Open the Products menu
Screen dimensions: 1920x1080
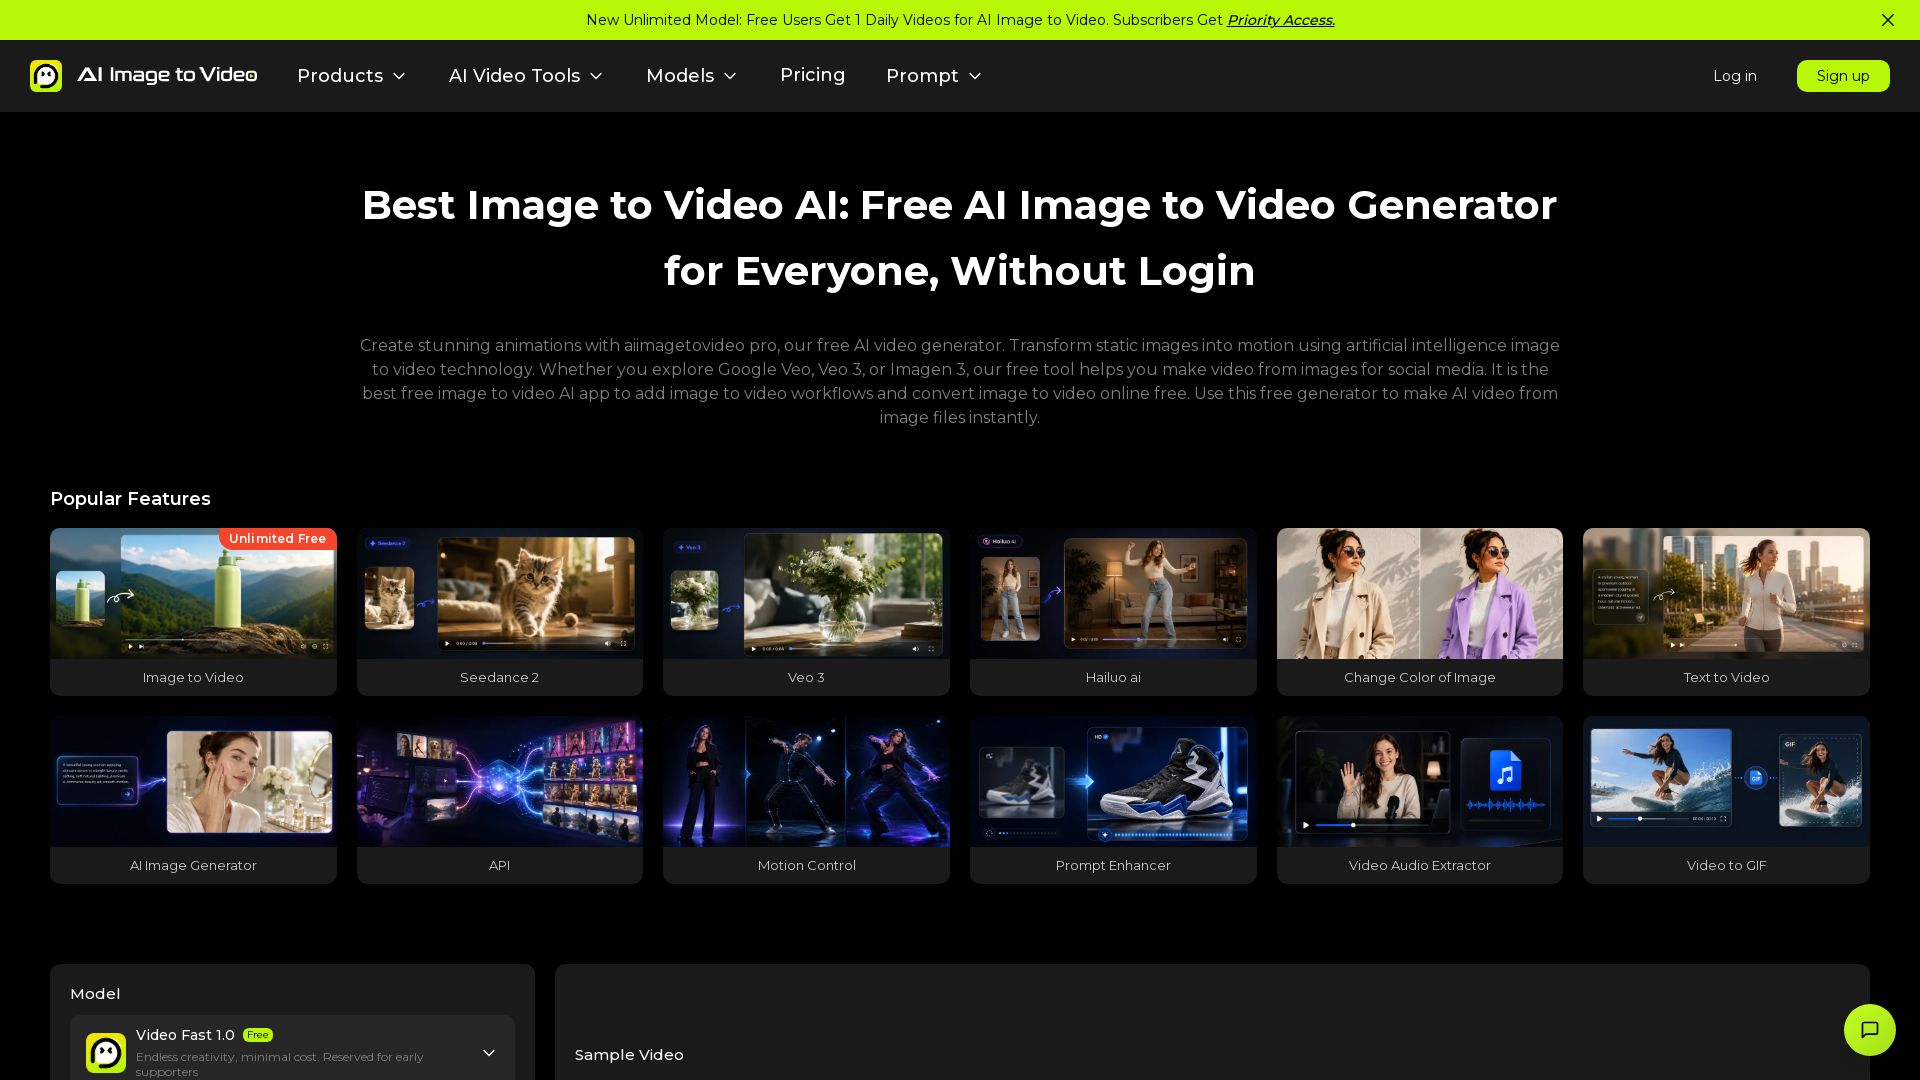coord(352,76)
